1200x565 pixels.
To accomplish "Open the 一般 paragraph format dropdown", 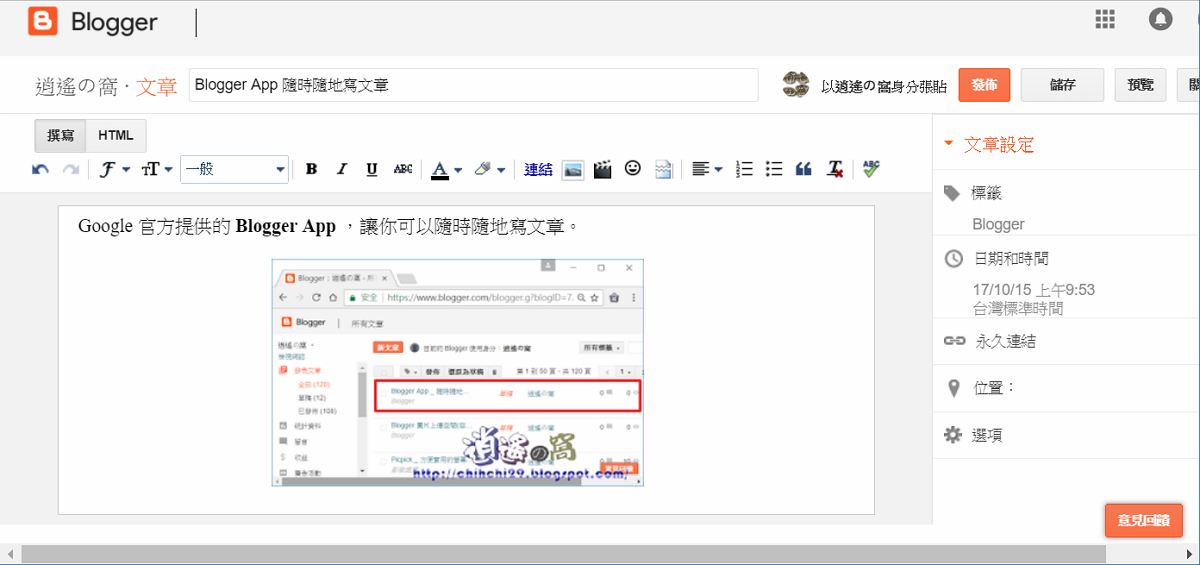I will tap(235, 170).
